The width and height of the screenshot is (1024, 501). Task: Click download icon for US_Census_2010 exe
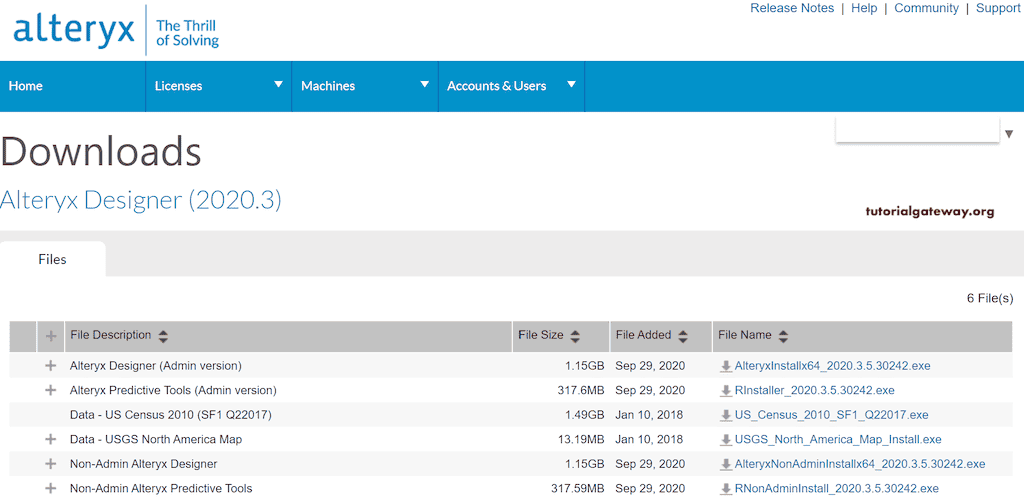(x=726, y=415)
